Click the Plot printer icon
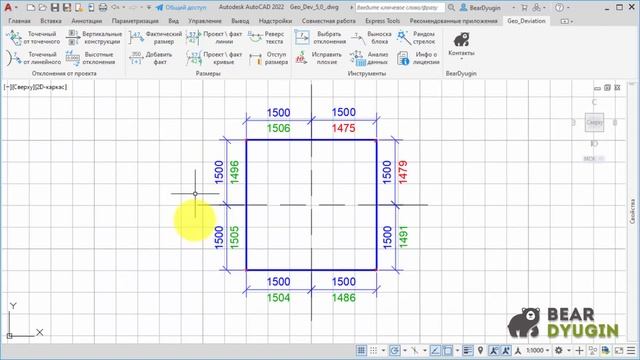Viewport: 640px width, 360px height. point(103,7)
